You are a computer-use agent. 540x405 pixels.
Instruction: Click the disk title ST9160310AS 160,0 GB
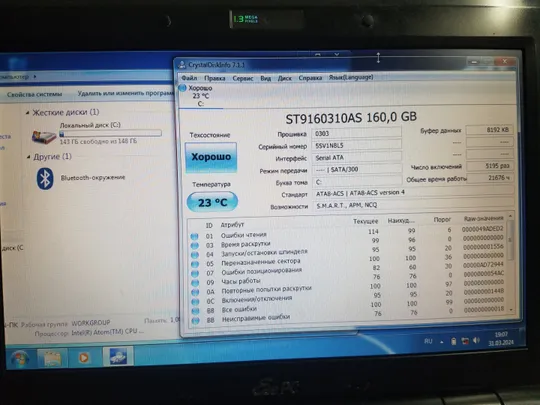point(351,118)
